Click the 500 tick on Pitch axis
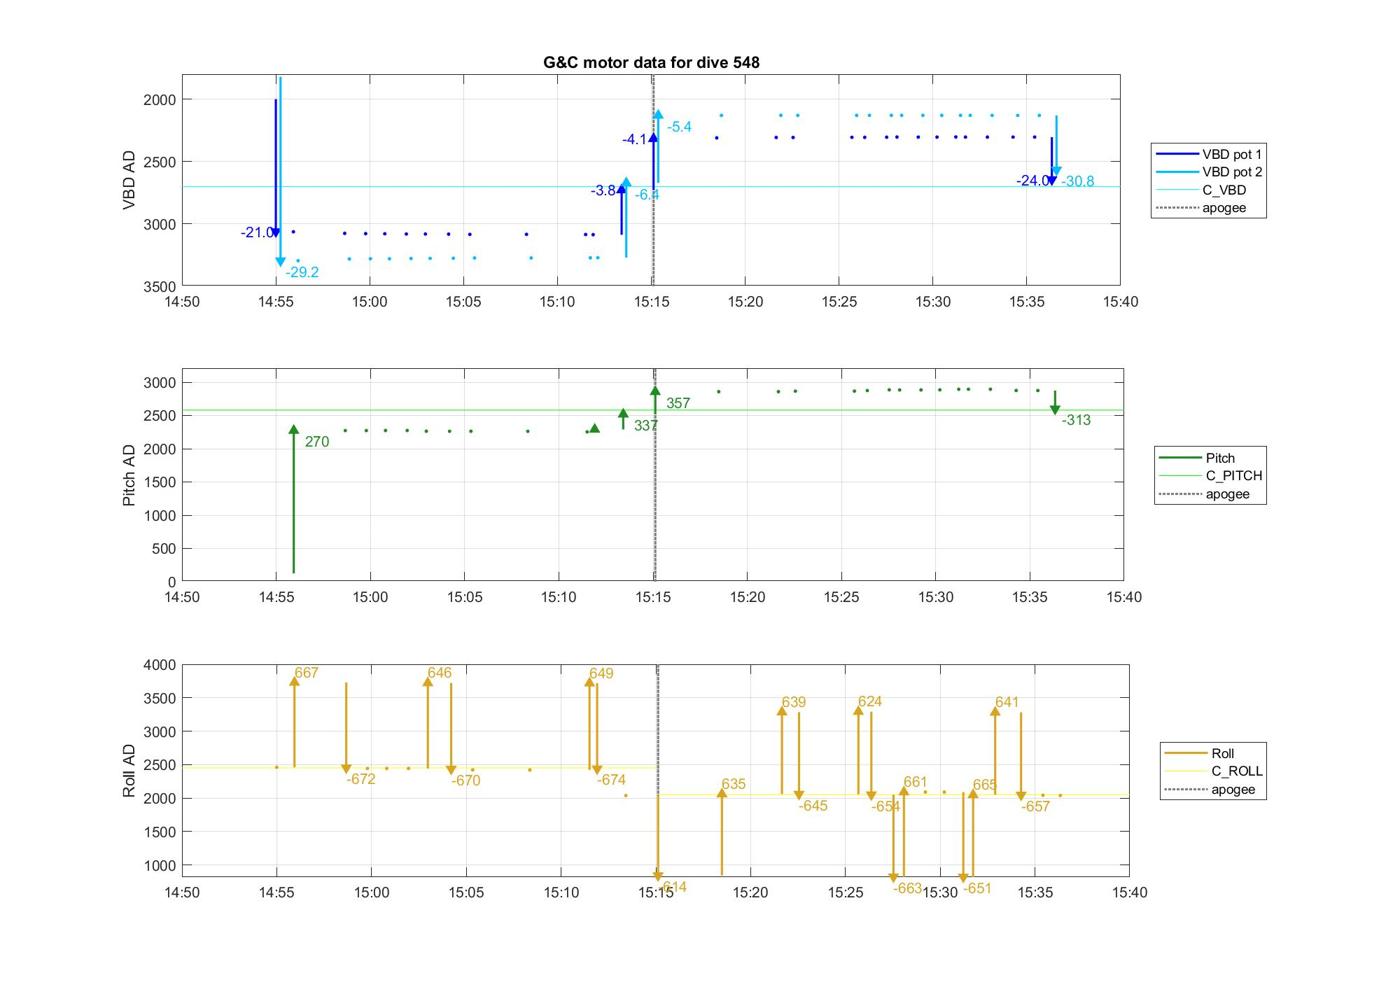 click(x=164, y=549)
